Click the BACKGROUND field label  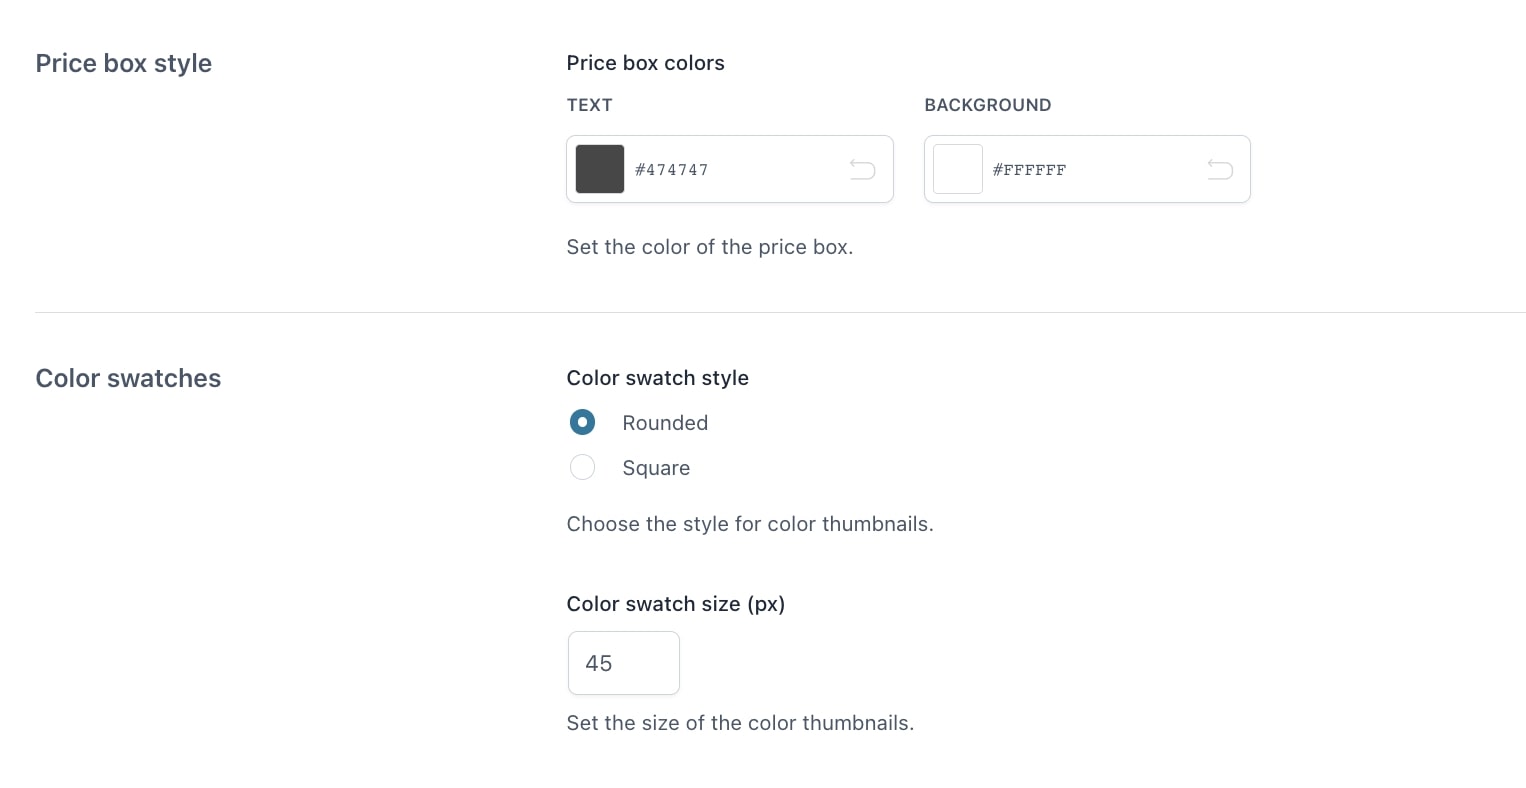click(987, 105)
